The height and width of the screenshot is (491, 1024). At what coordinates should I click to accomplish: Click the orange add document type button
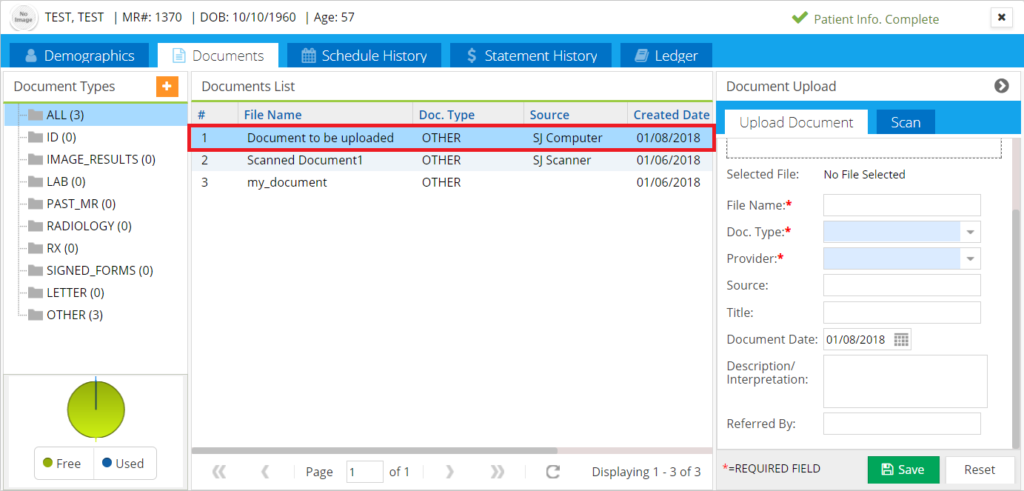(x=166, y=87)
